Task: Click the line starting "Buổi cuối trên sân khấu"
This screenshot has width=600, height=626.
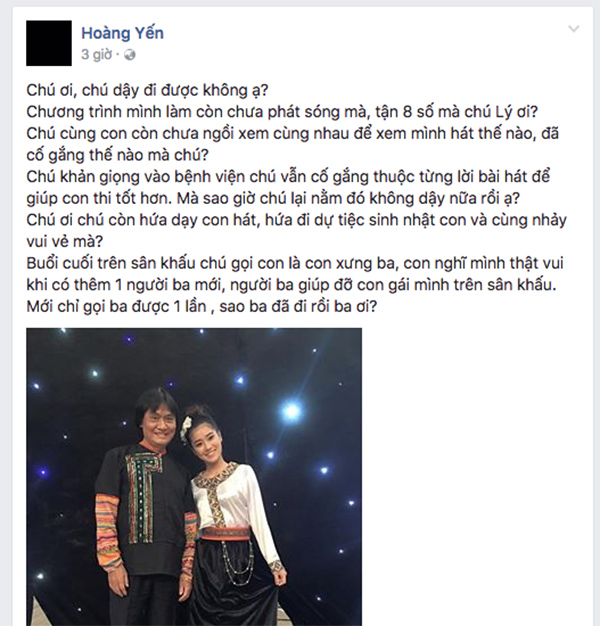Action: [295, 263]
